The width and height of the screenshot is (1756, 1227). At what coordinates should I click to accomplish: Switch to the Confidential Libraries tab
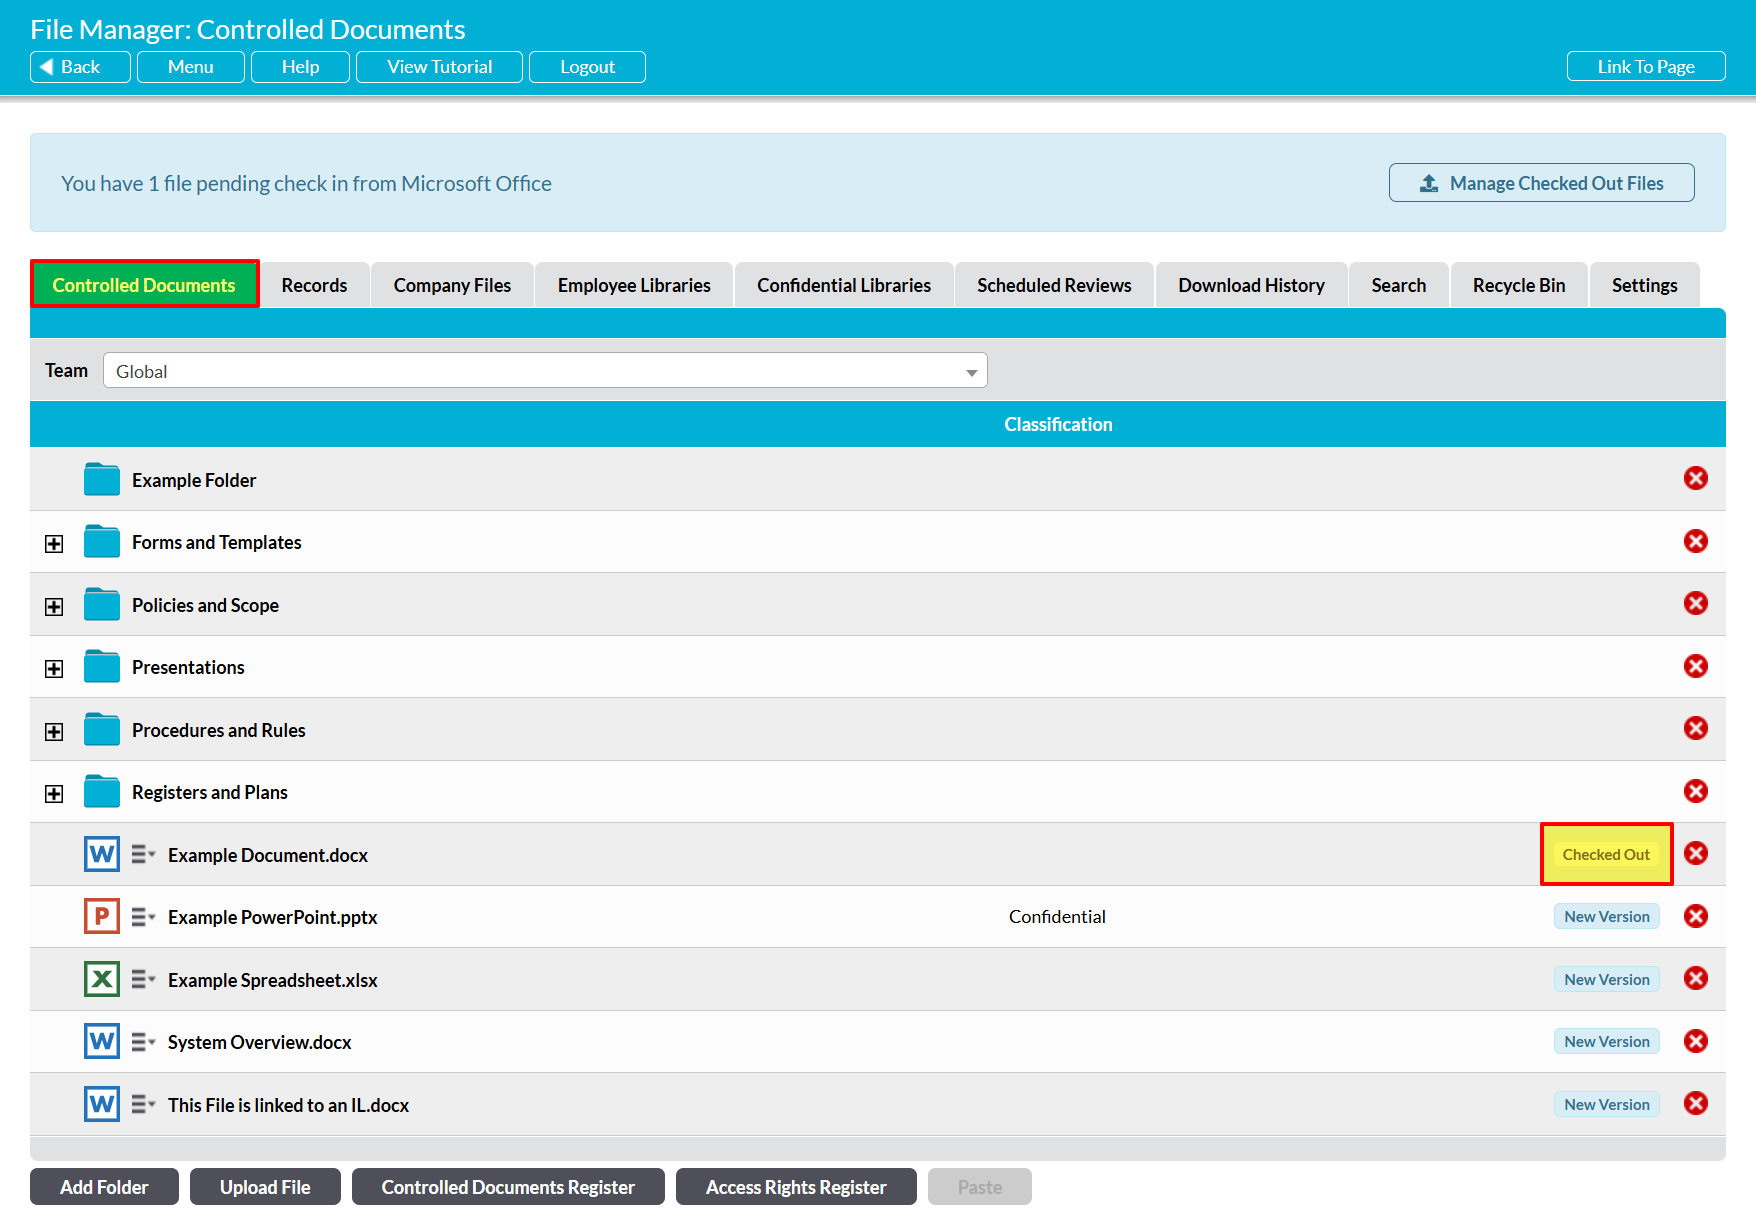point(843,286)
